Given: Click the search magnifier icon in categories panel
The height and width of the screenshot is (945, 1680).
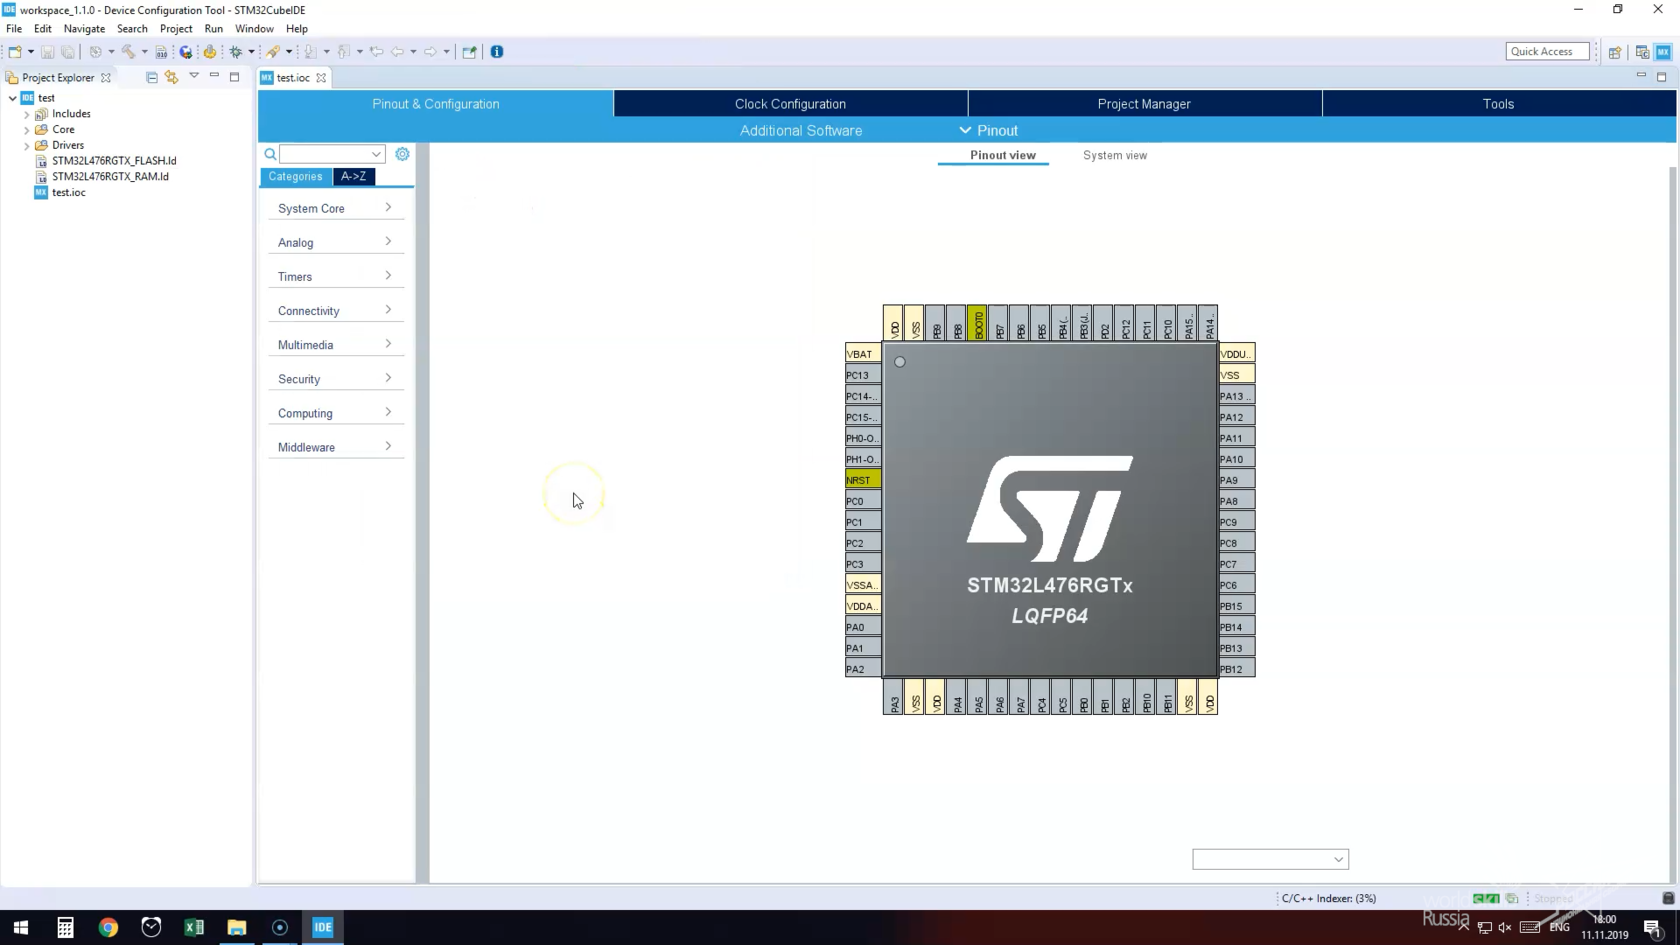Looking at the screenshot, I should click(x=270, y=154).
